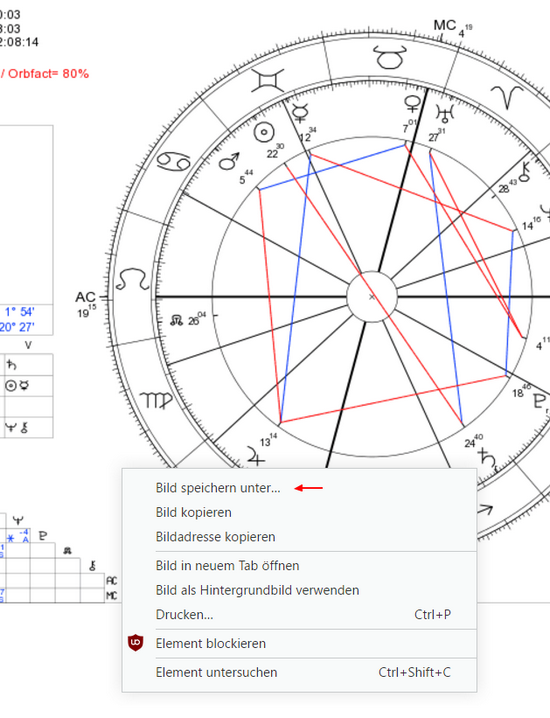Click the Mars glyph in the chart
The width and height of the screenshot is (550, 718).
(229, 161)
